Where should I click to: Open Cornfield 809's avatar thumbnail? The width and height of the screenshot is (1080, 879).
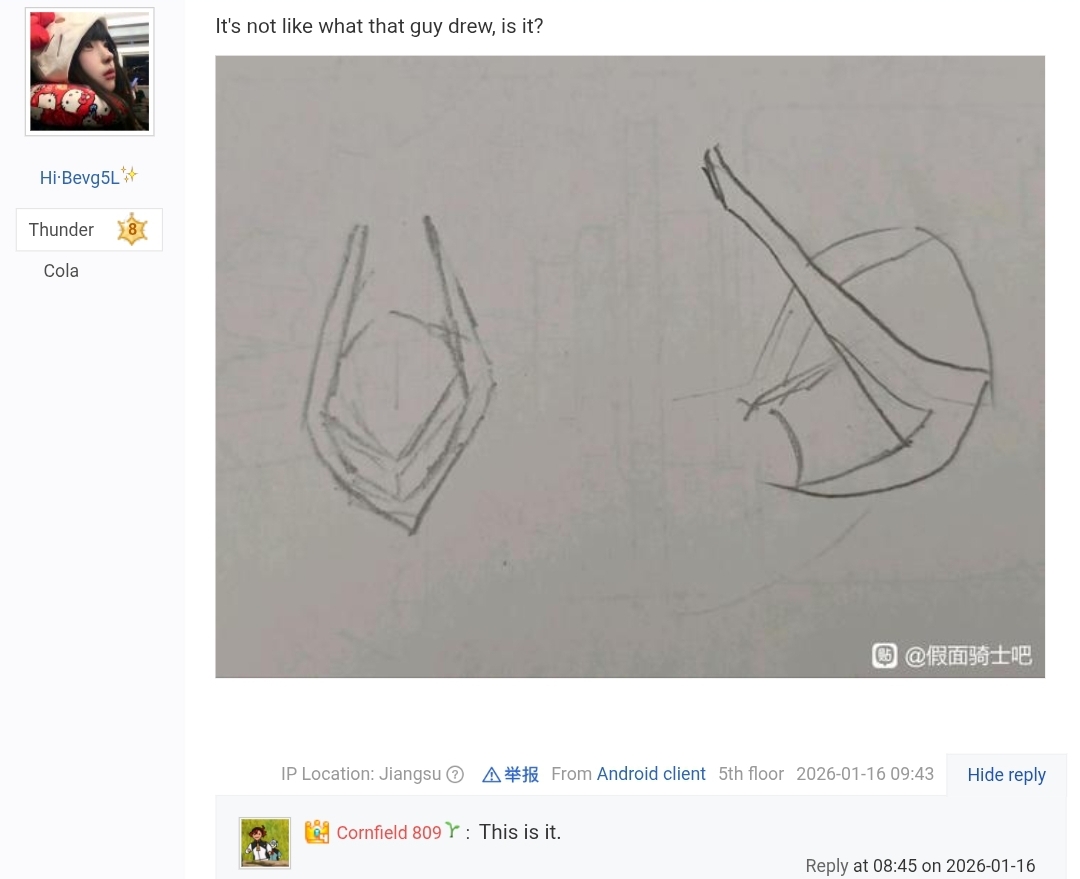265,843
